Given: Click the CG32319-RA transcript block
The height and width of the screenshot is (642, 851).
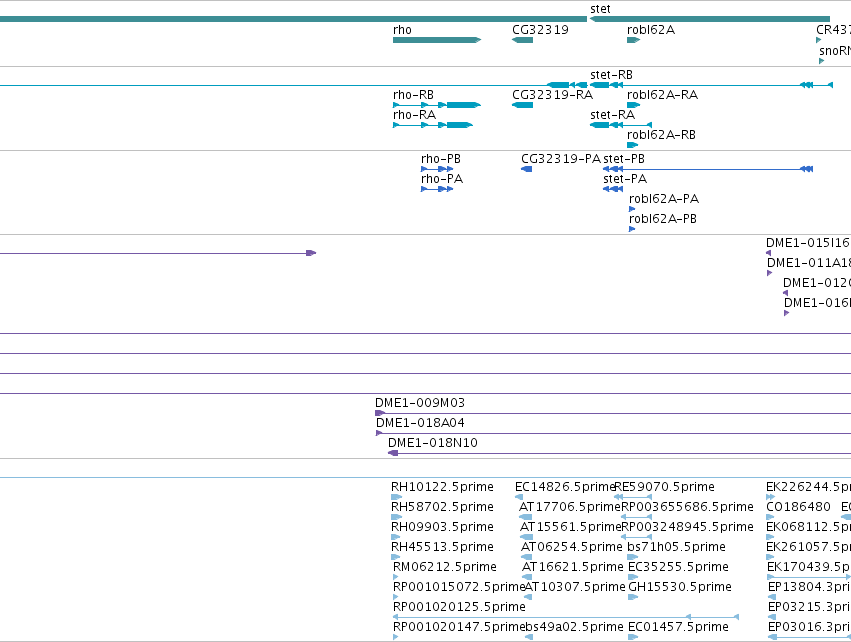Looking at the screenshot, I should [x=522, y=105].
